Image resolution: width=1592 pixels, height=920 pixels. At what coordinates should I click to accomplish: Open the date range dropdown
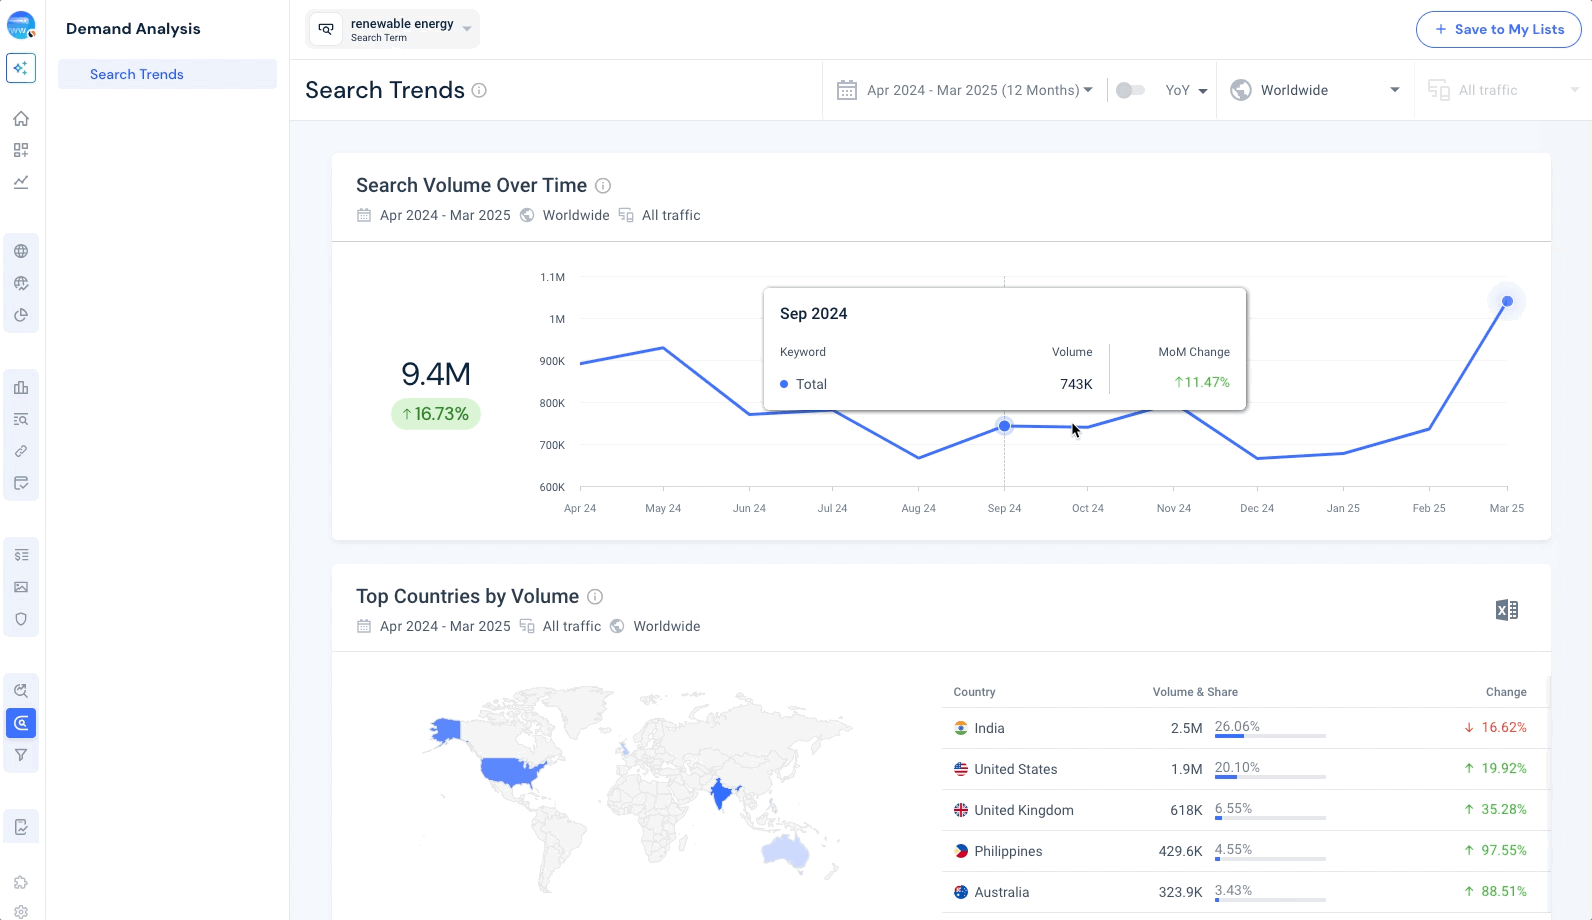[965, 90]
